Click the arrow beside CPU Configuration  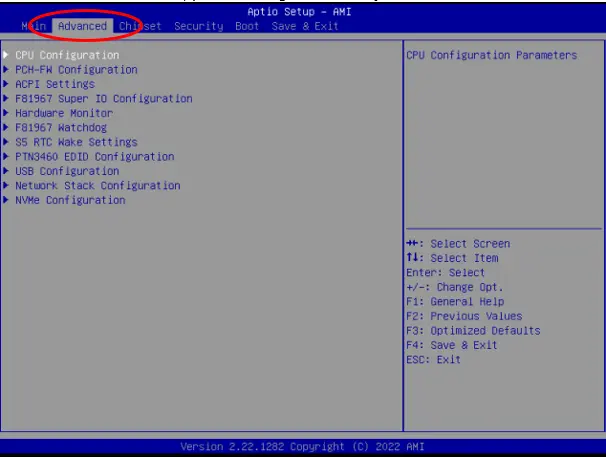[6, 55]
